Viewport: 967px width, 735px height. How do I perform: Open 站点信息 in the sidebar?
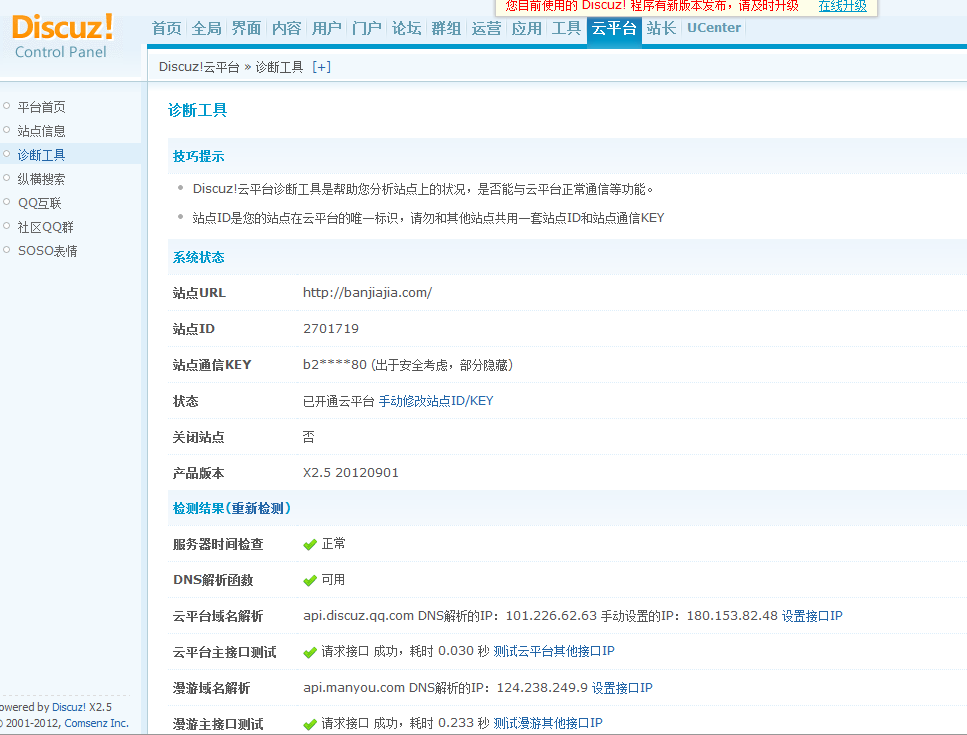pyautogui.click(x=41, y=131)
